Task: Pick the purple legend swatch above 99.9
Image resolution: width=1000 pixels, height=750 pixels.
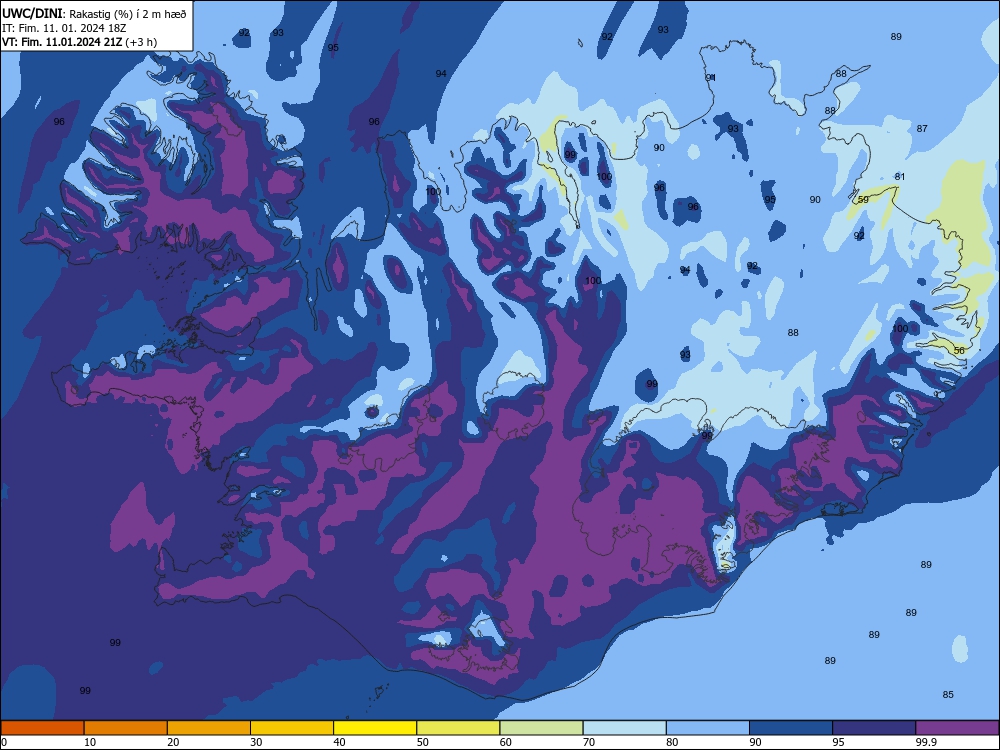Action: pyautogui.click(x=957, y=728)
